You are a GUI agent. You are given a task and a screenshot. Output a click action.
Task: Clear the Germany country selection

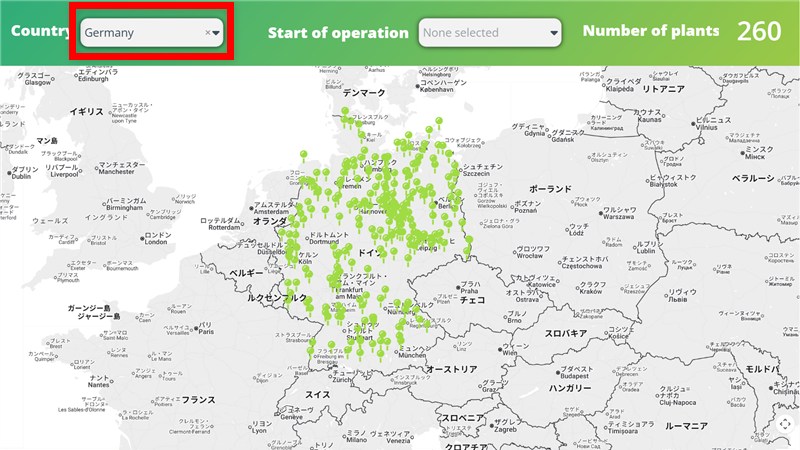coord(208,32)
